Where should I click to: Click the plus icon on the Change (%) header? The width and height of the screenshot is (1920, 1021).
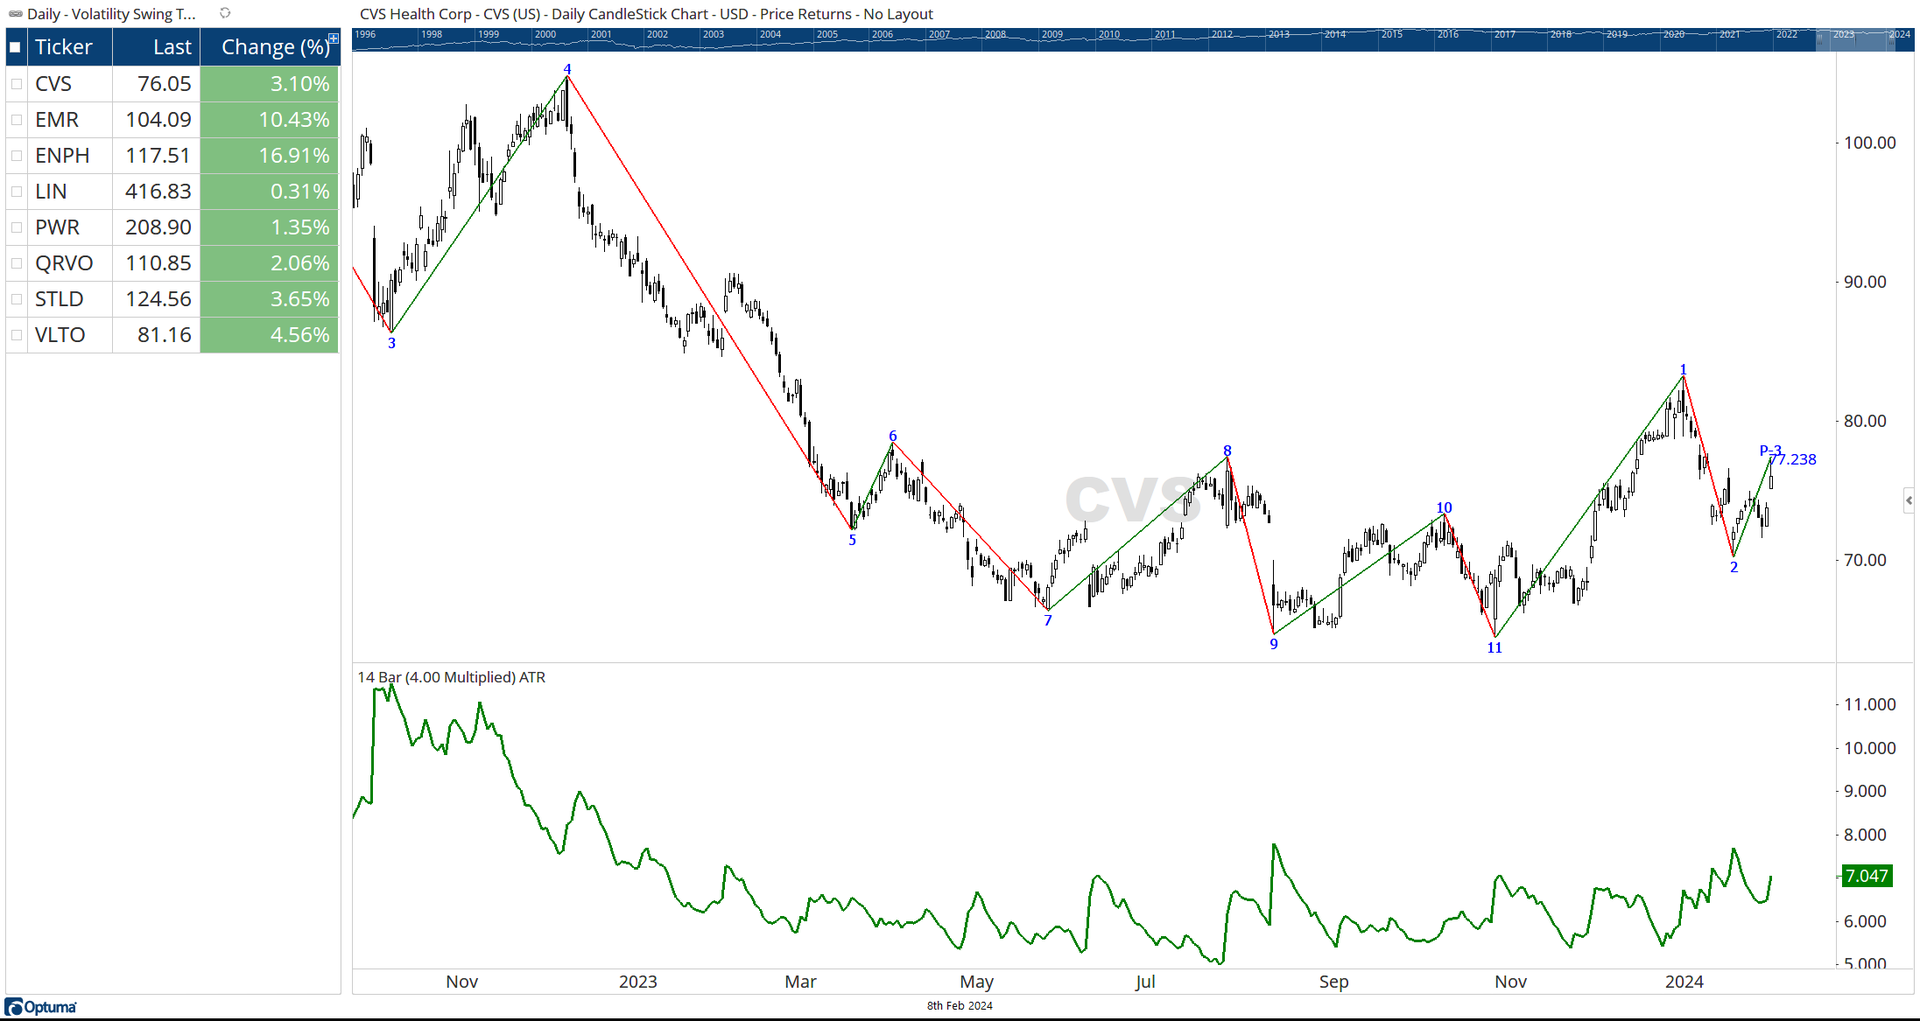pyautogui.click(x=333, y=38)
